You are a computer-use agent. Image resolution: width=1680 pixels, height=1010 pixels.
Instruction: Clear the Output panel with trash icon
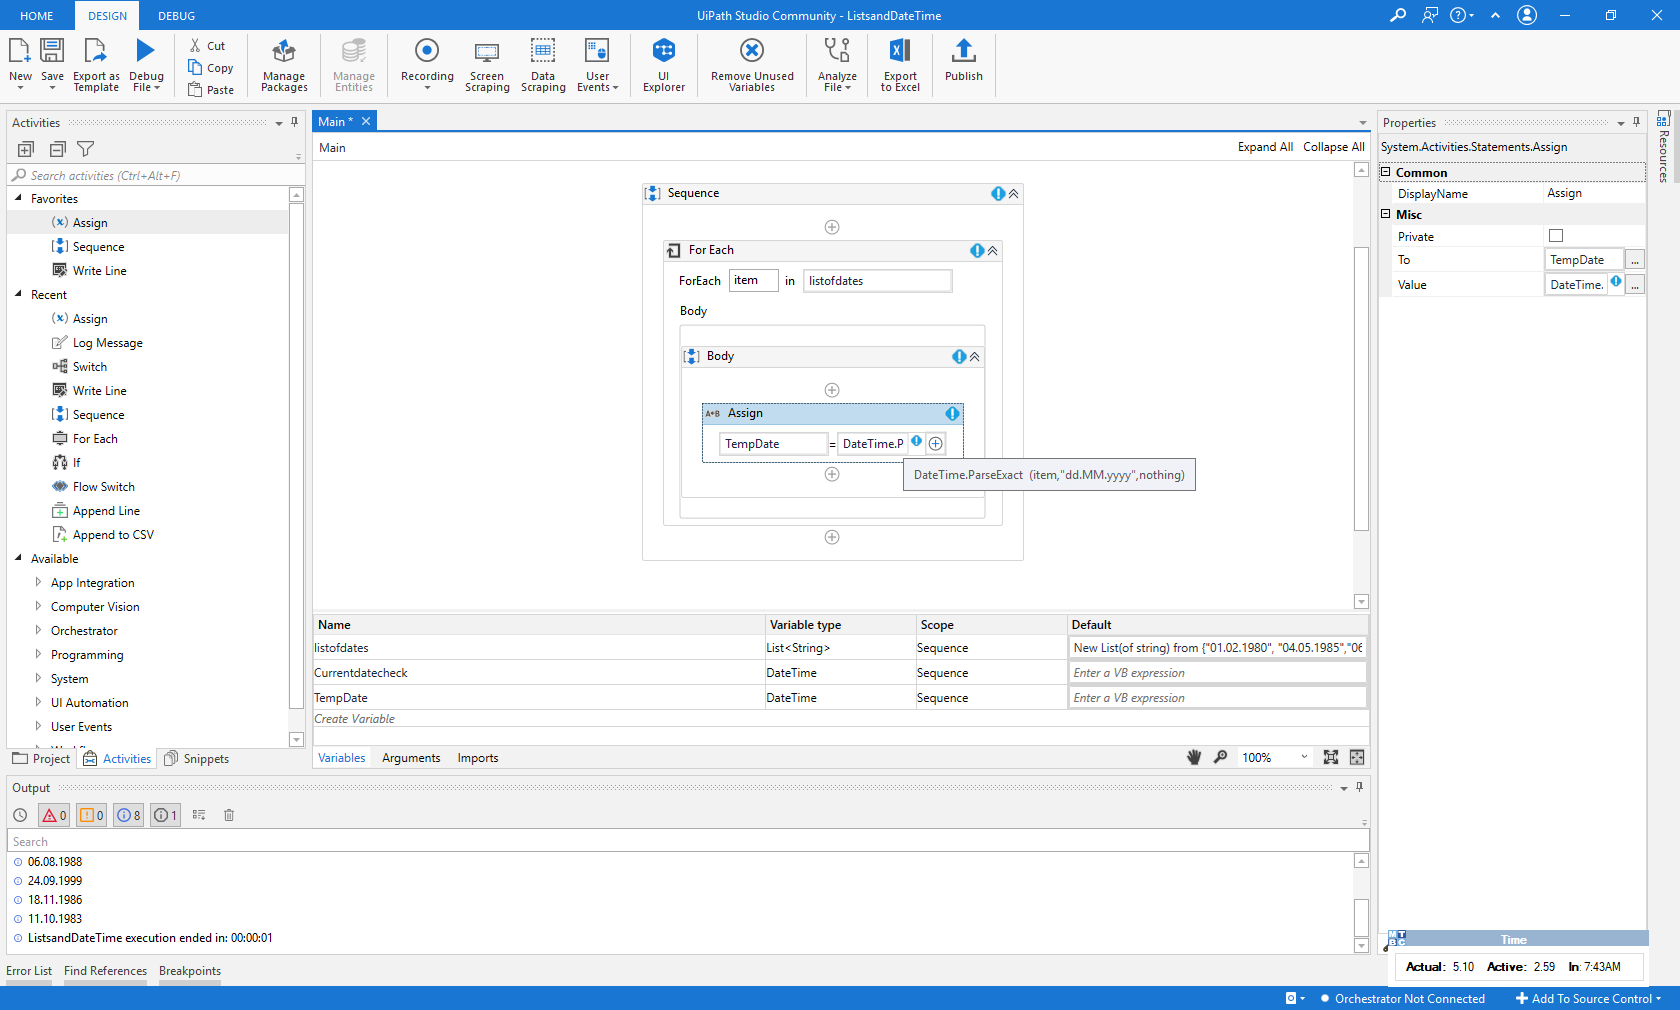[x=229, y=815]
